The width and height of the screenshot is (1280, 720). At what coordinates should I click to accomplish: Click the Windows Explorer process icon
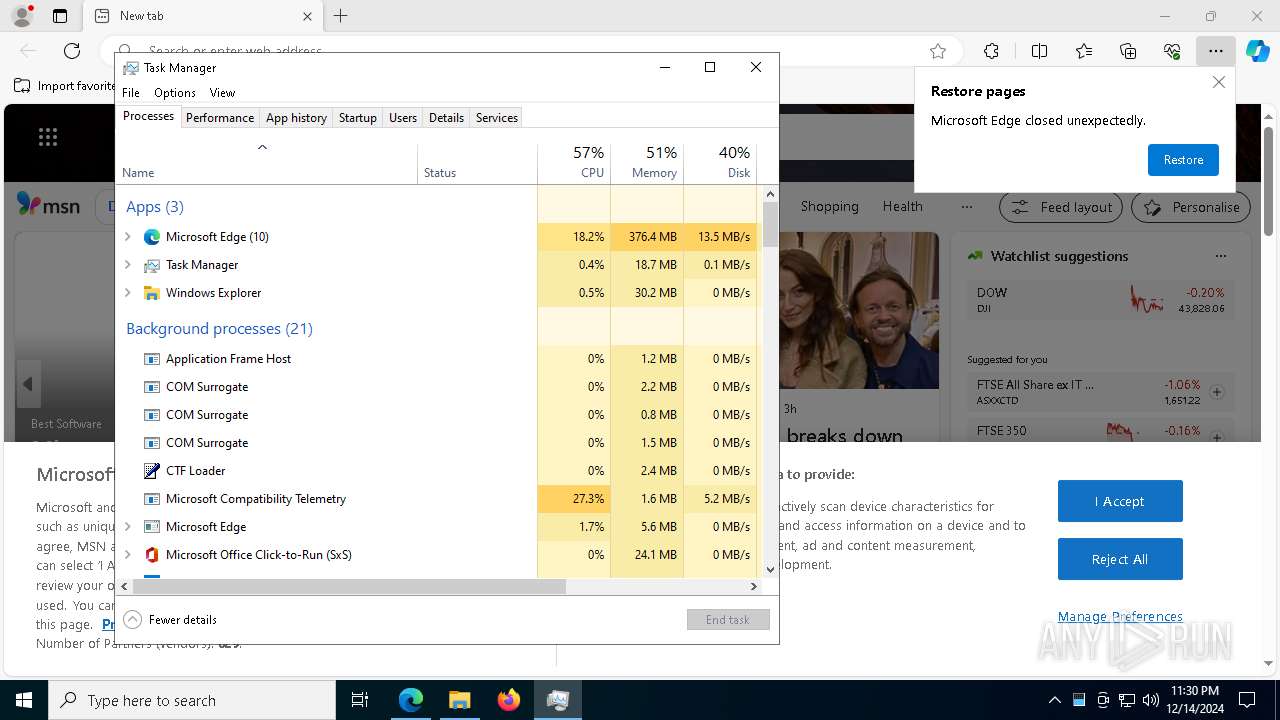coord(152,293)
